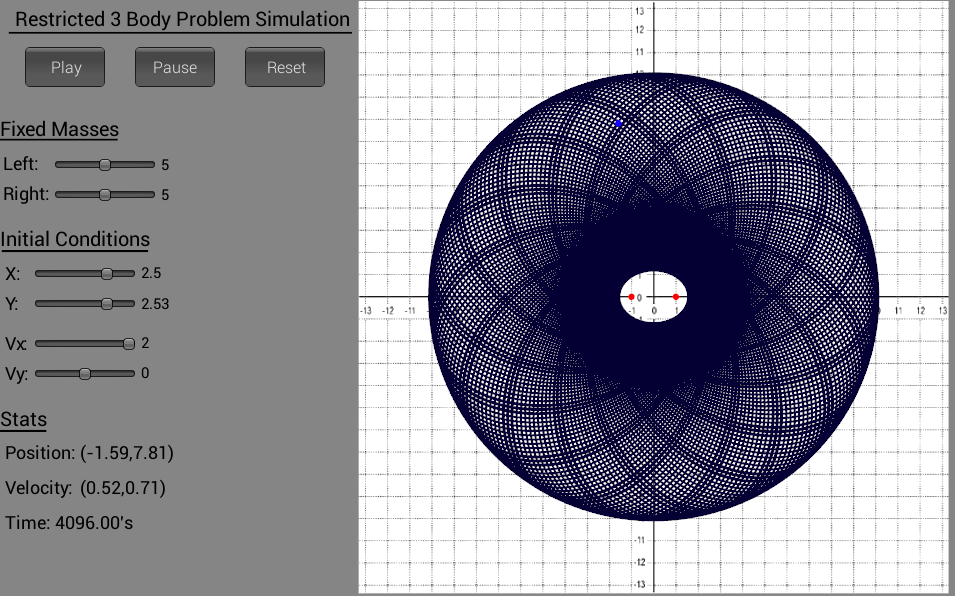This screenshot has height=596, width=955.
Task: Click the graph origin between the masses
Action: point(654,297)
